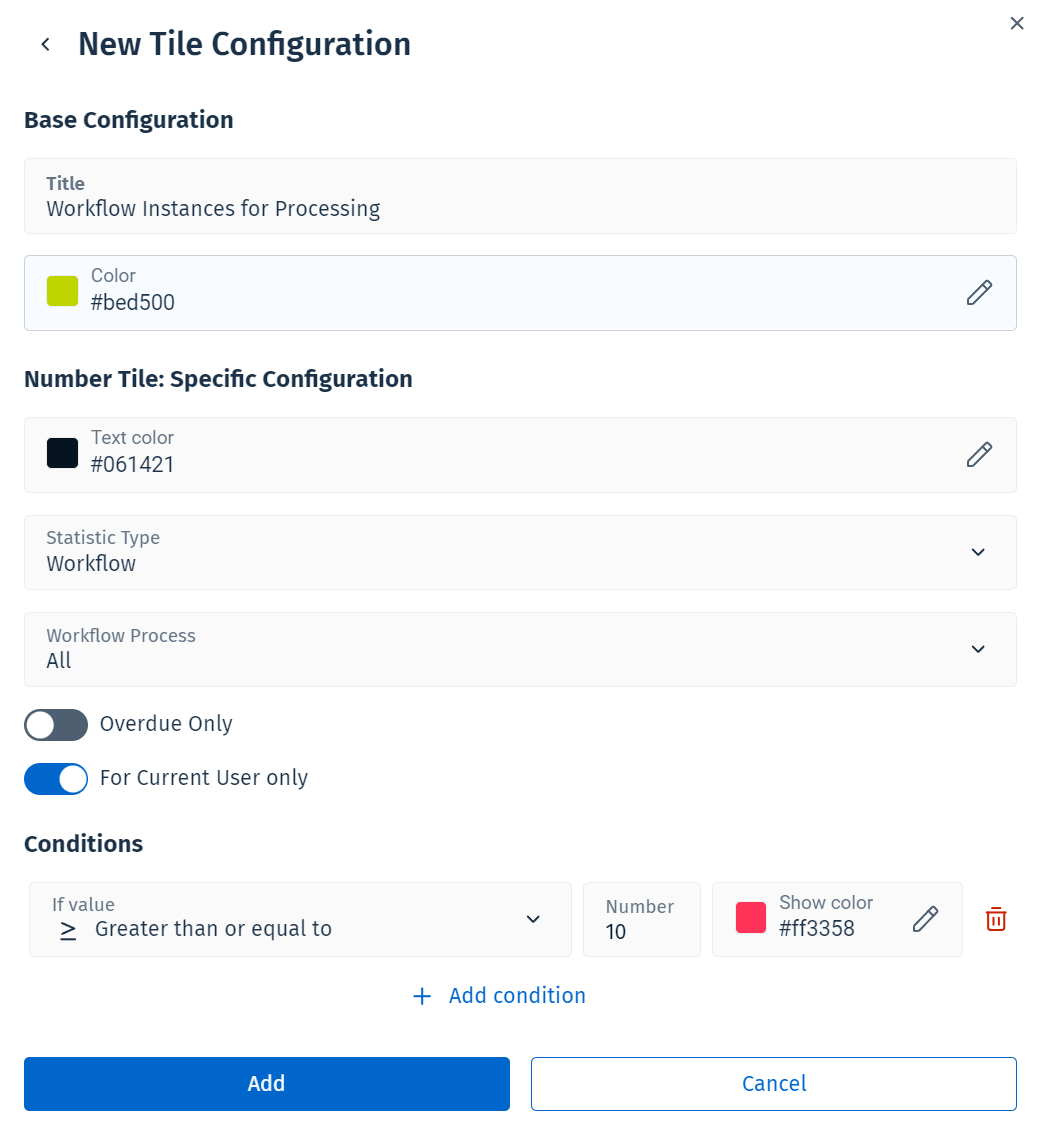The height and width of the screenshot is (1133, 1048).
Task: Disable the For Current User only toggle
Action: (56, 779)
